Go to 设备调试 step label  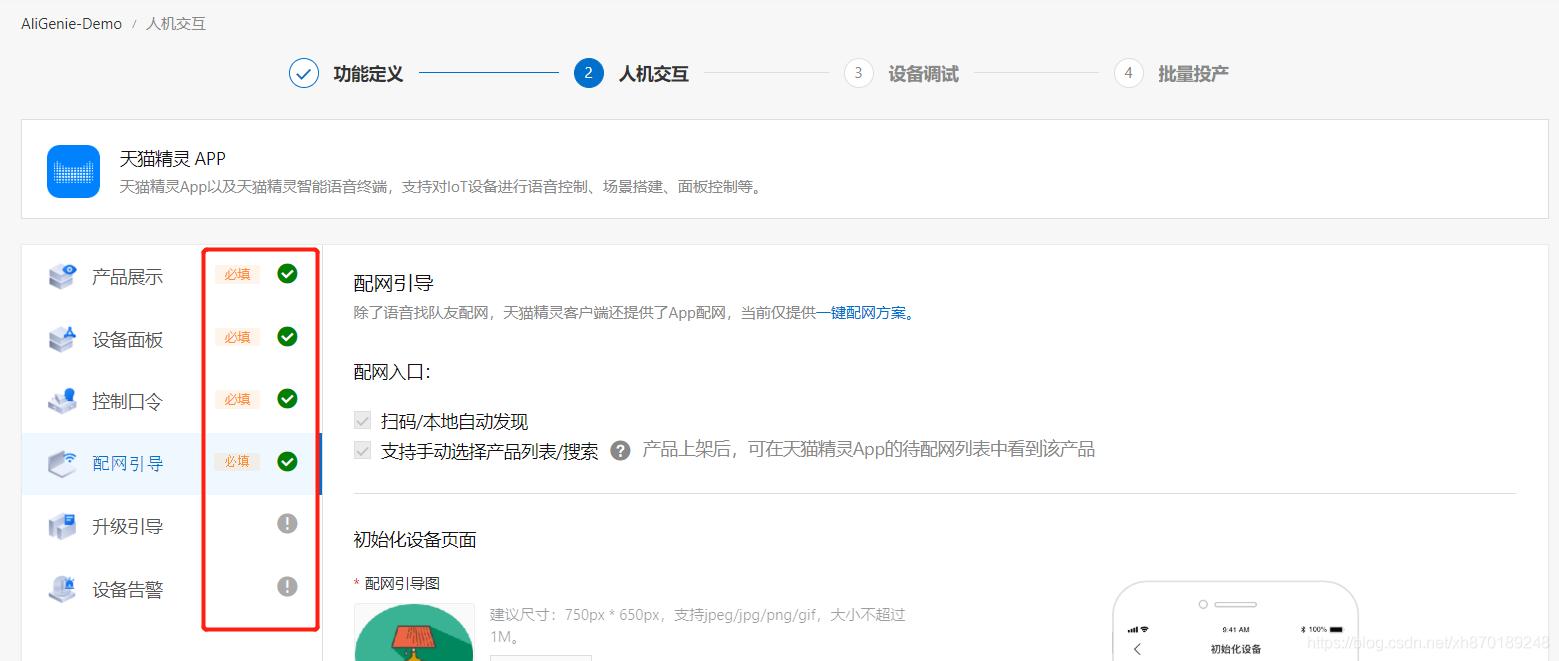point(924,74)
